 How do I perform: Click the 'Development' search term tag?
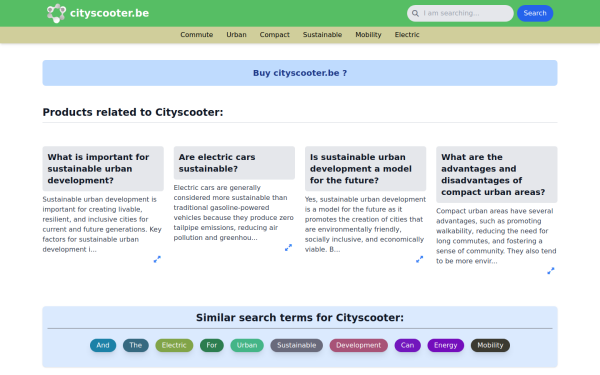(x=359, y=346)
